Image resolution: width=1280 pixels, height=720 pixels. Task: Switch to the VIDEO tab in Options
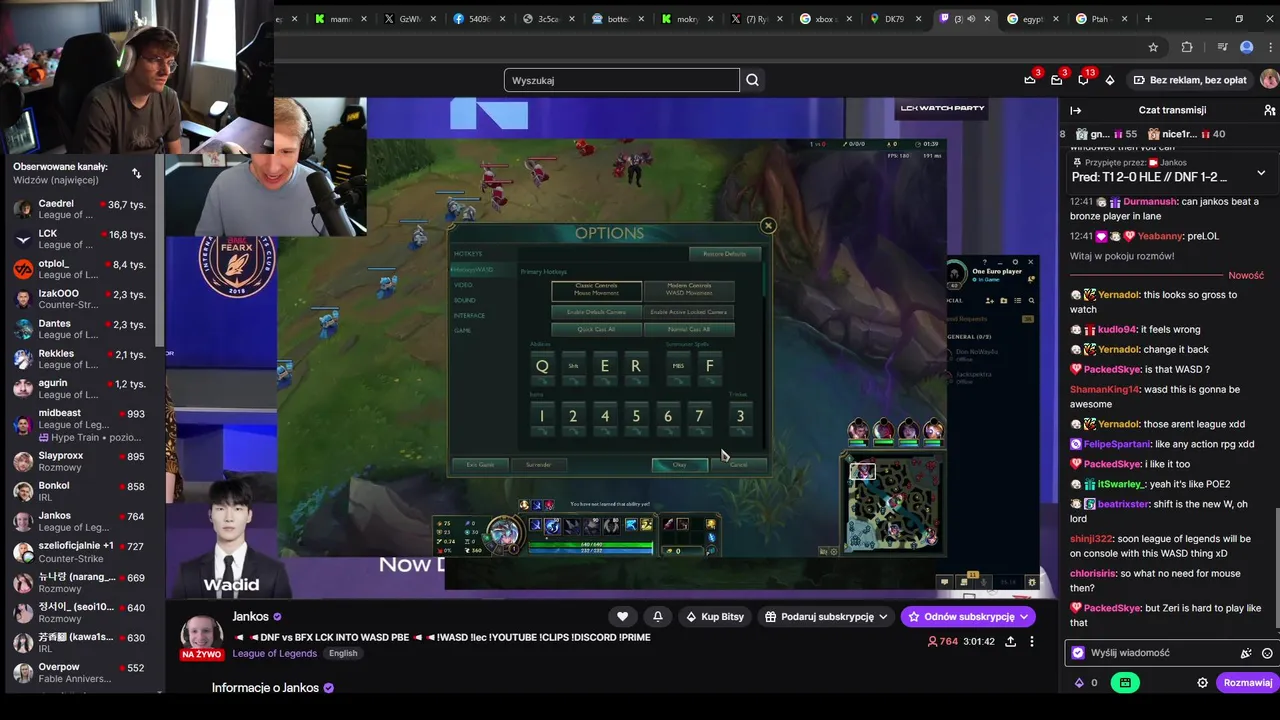(x=463, y=285)
